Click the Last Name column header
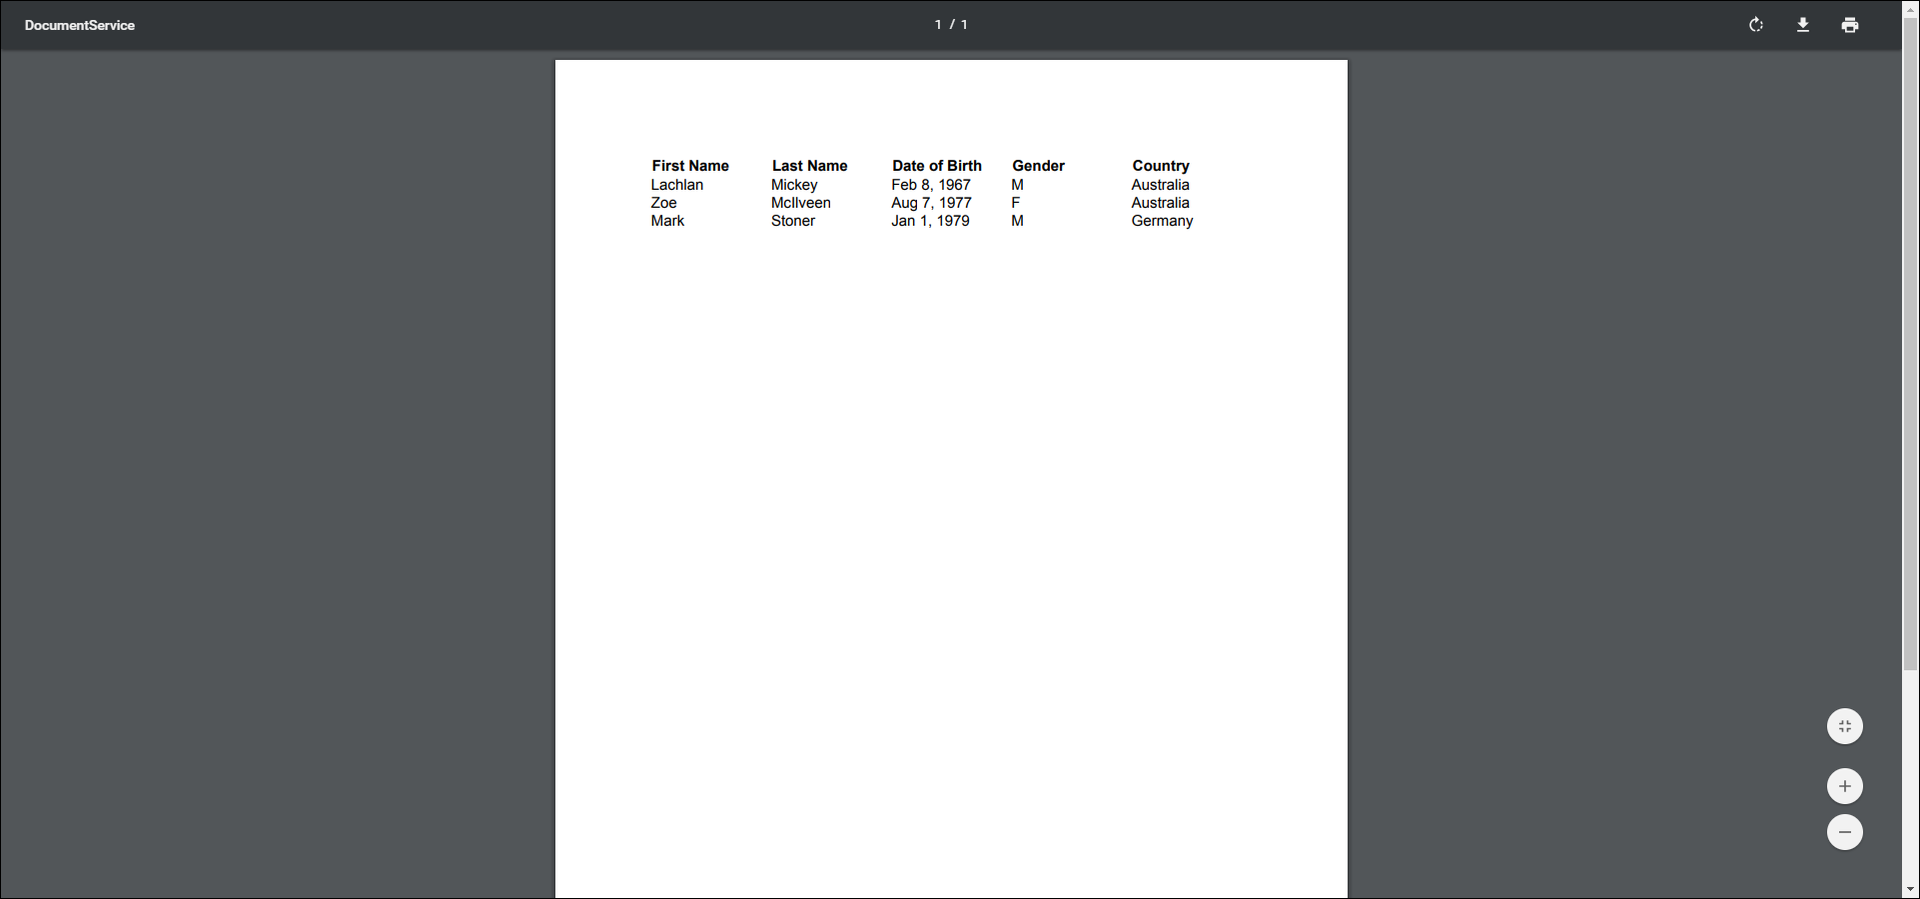 coord(809,166)
